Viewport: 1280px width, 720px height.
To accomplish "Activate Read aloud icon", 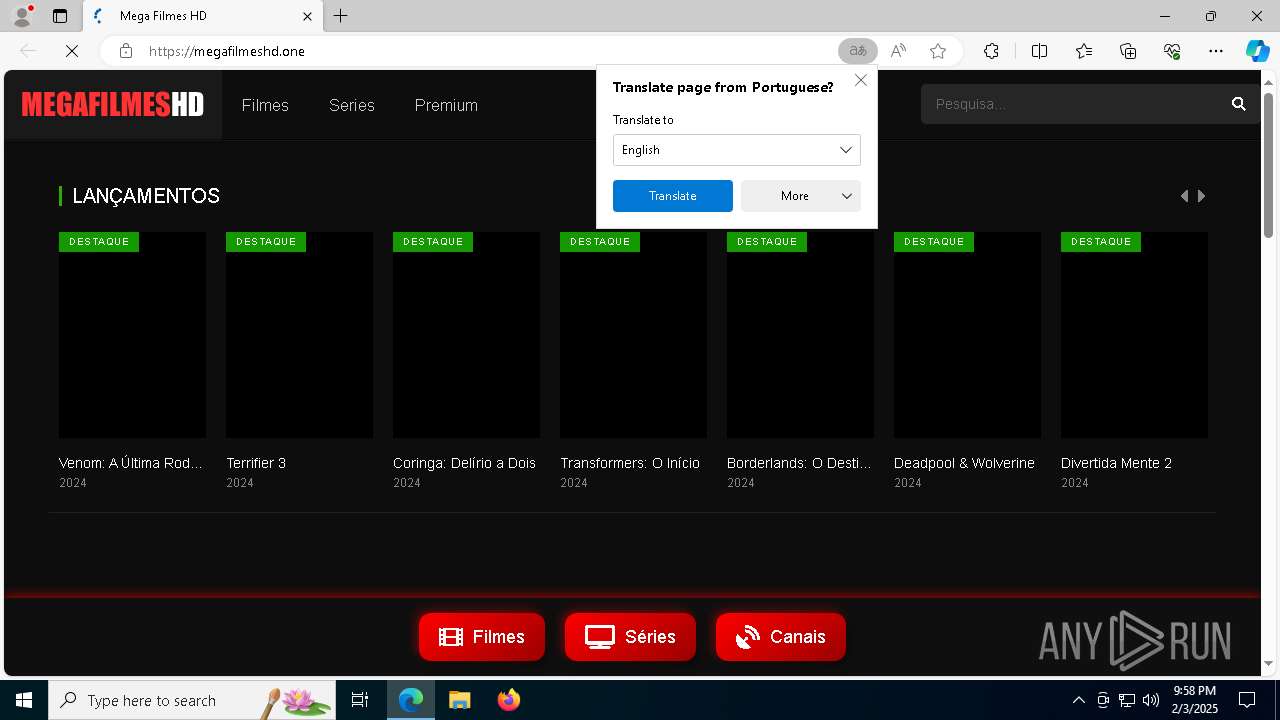I will pos(898,51).
